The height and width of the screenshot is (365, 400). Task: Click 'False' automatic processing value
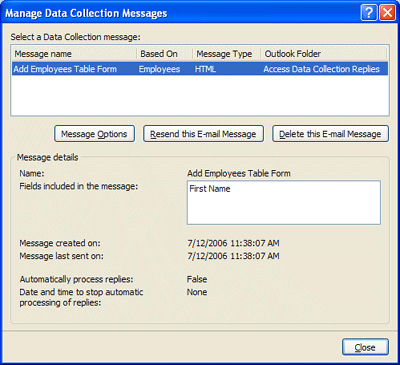tap(197, 279)
